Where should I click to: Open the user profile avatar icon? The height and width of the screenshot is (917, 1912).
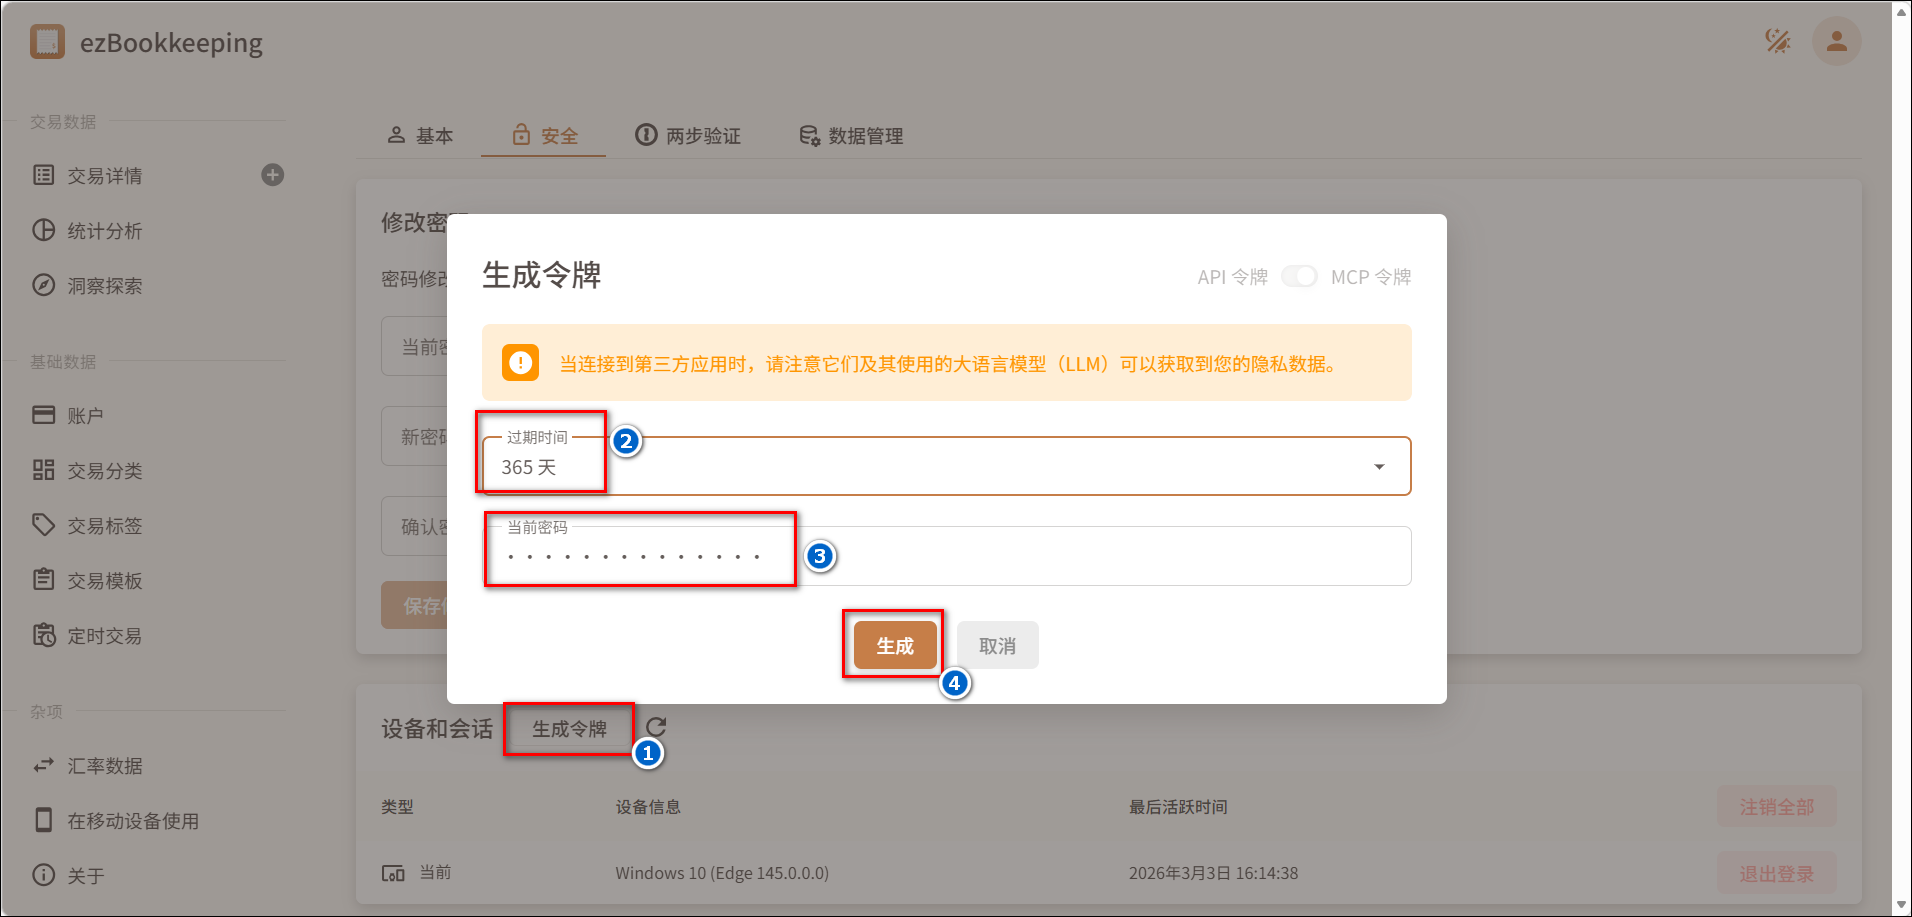point(1836,41)
